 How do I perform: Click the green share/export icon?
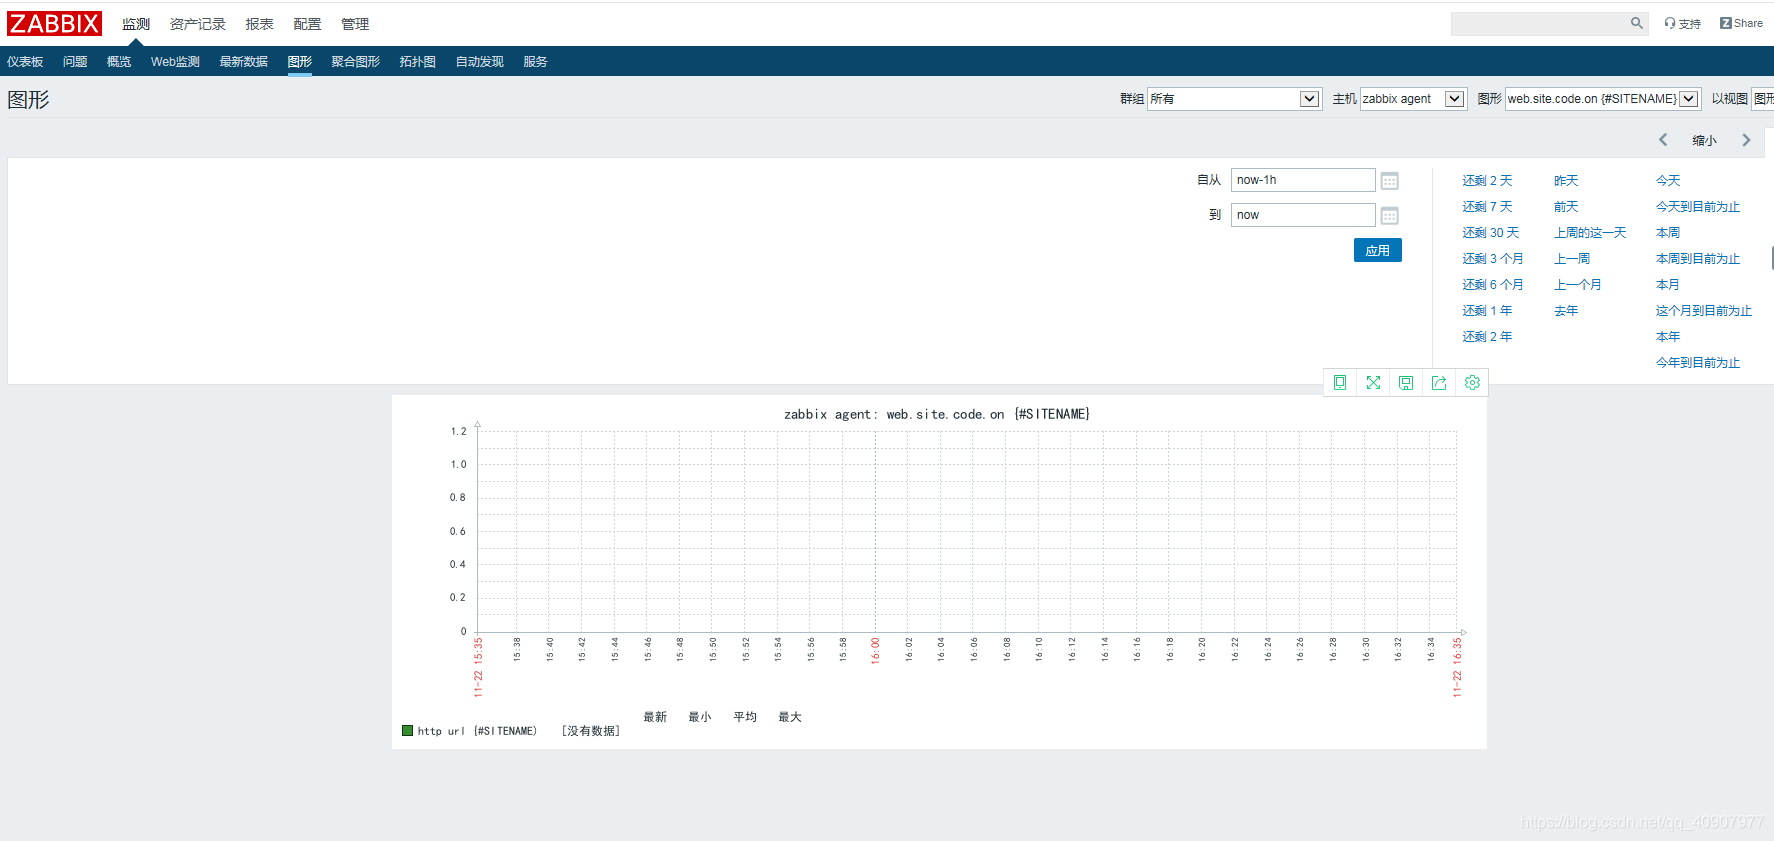[x=1439, y=382]
